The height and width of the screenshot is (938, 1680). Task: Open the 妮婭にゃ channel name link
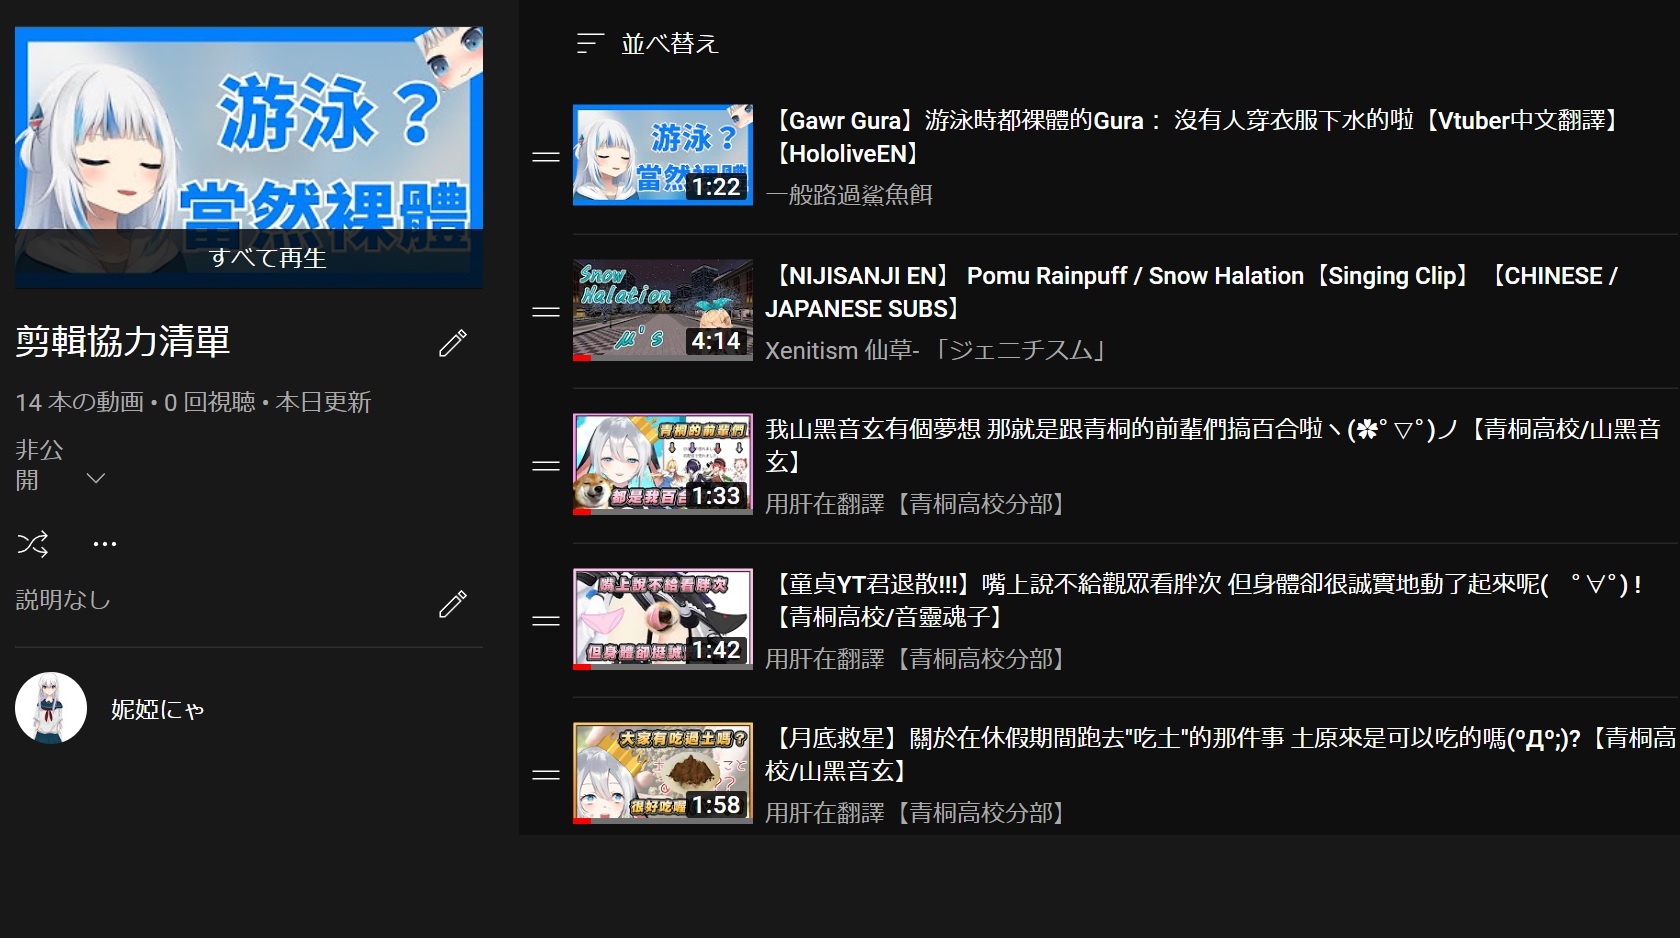point(157,709)
